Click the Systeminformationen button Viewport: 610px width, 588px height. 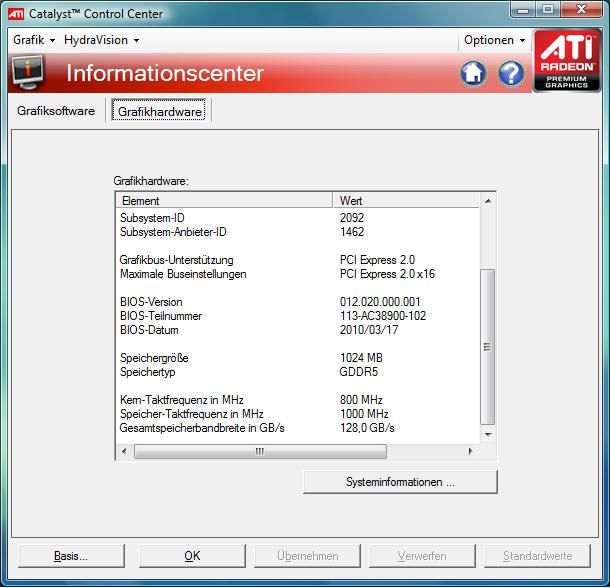(400, 482)
